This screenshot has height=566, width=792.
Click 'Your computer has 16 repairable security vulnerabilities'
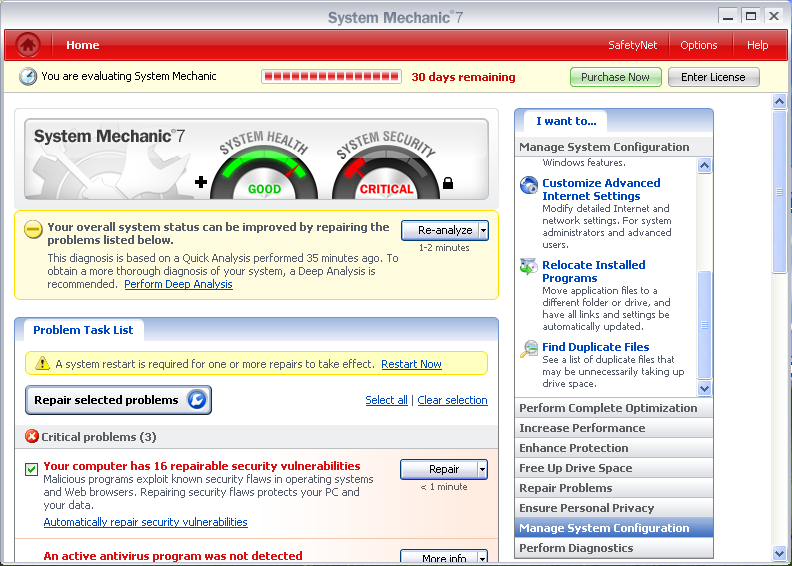tap(202, 466)
